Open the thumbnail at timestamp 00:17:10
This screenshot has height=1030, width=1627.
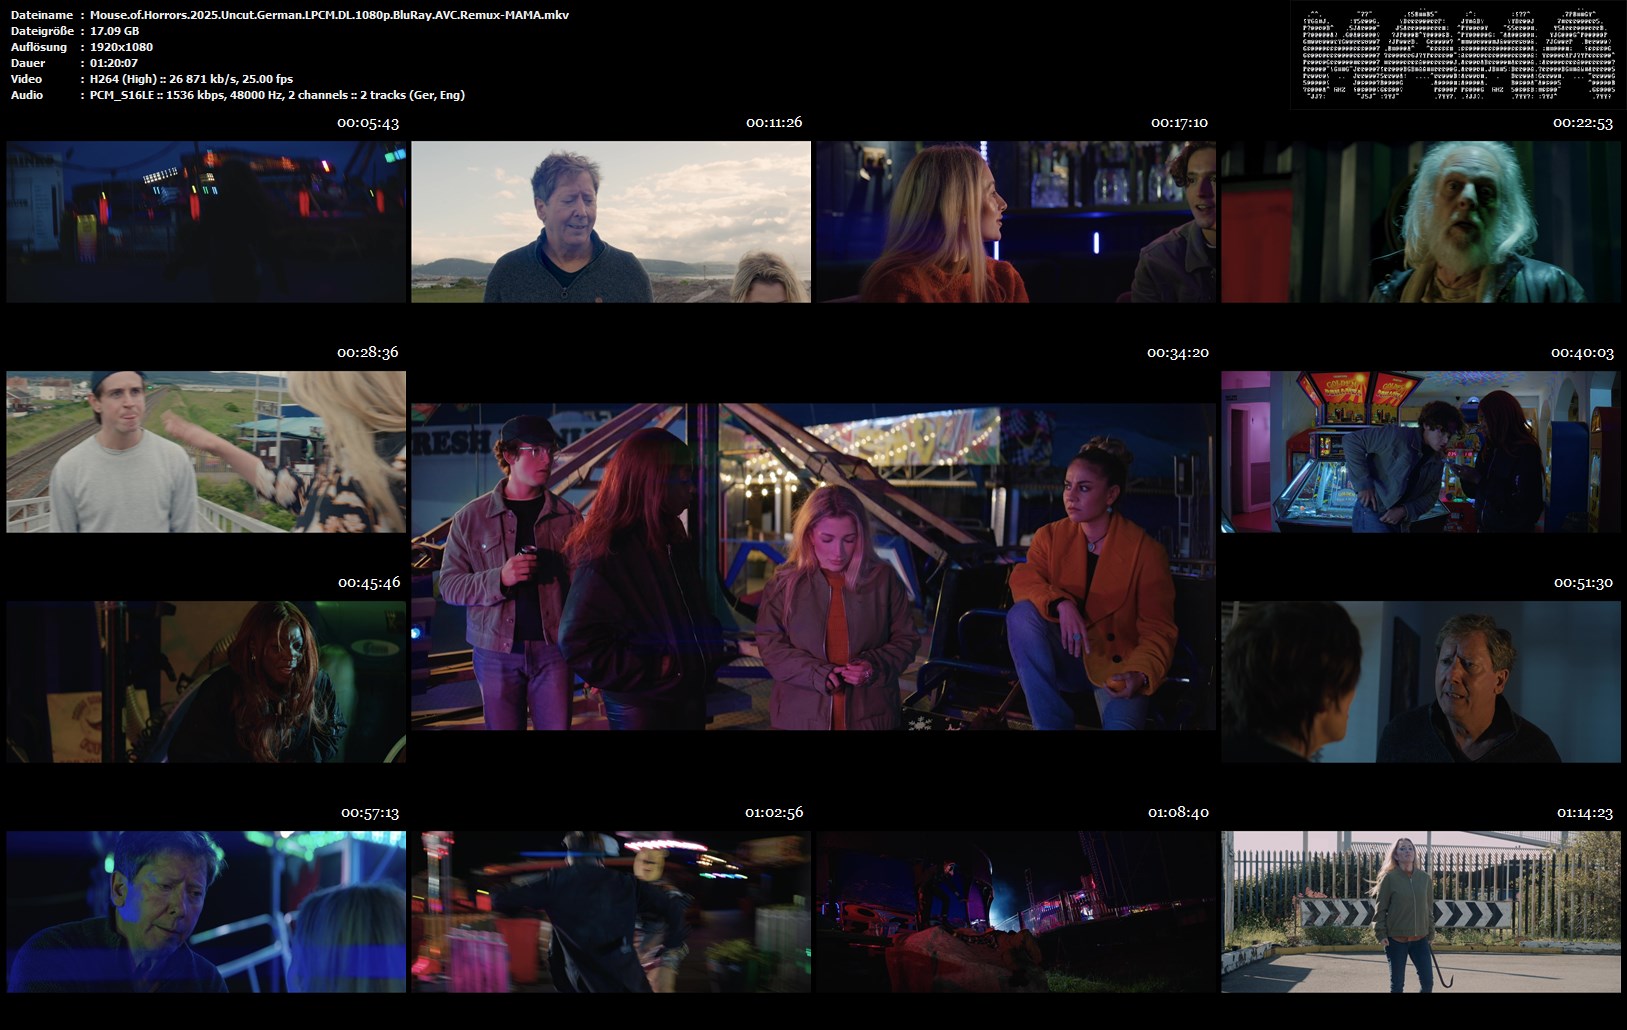pos(1016,222)
